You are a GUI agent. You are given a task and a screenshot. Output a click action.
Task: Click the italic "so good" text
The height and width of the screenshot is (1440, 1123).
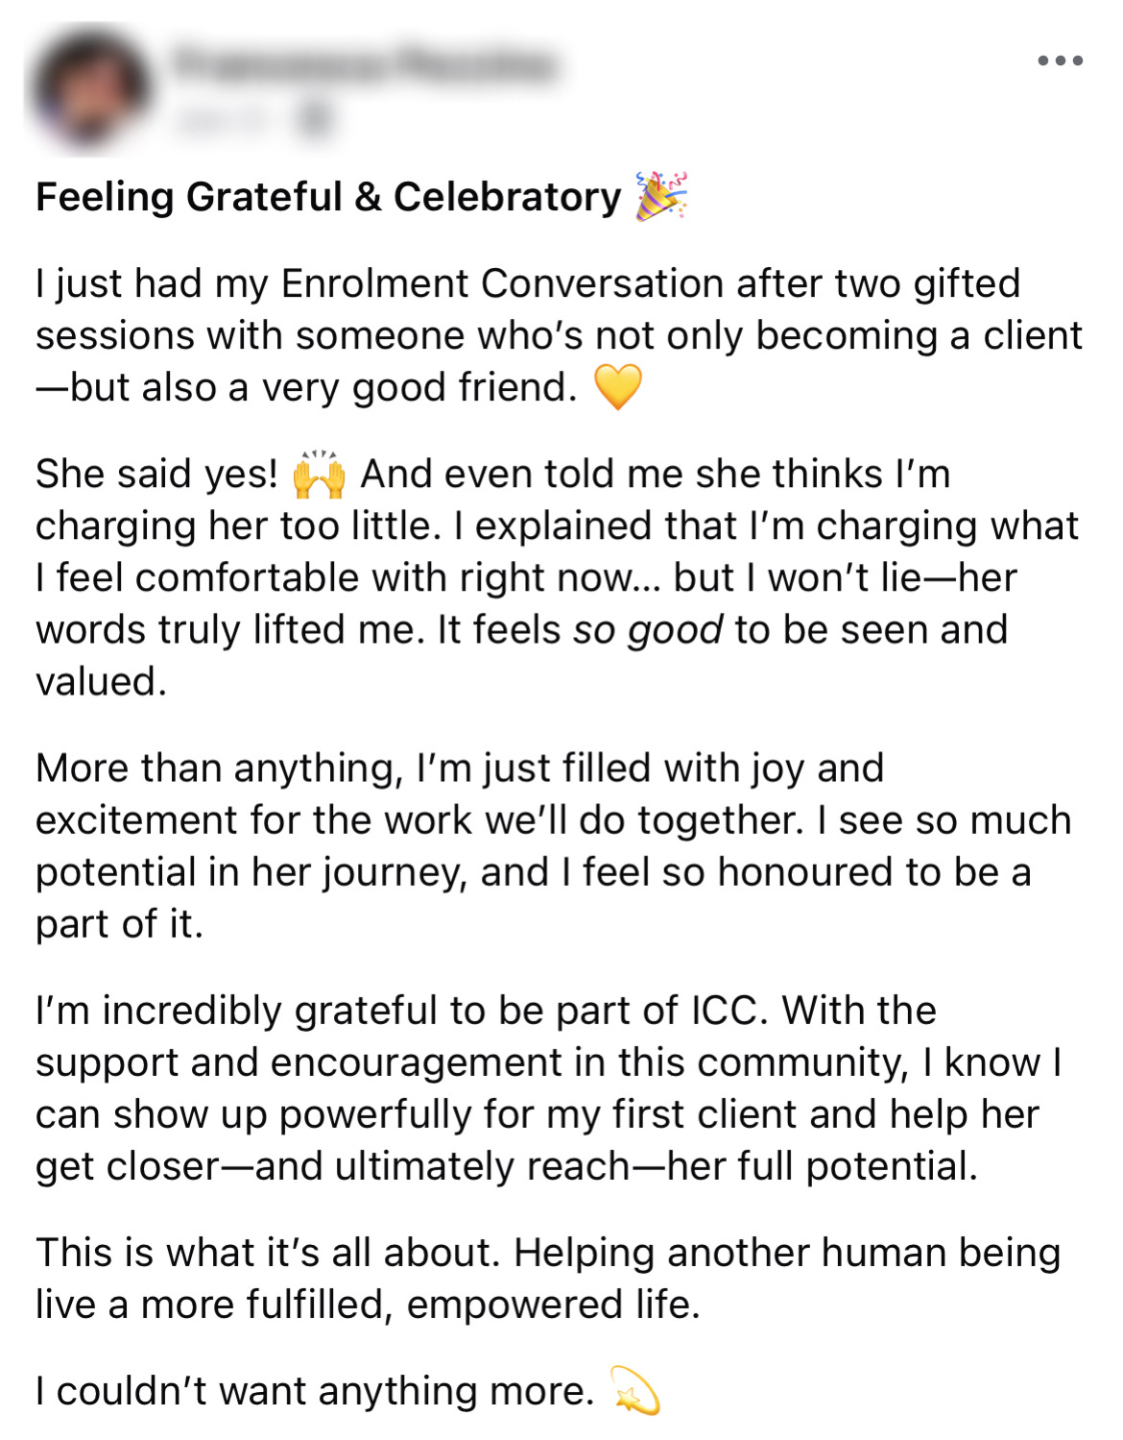coord(647,630)
